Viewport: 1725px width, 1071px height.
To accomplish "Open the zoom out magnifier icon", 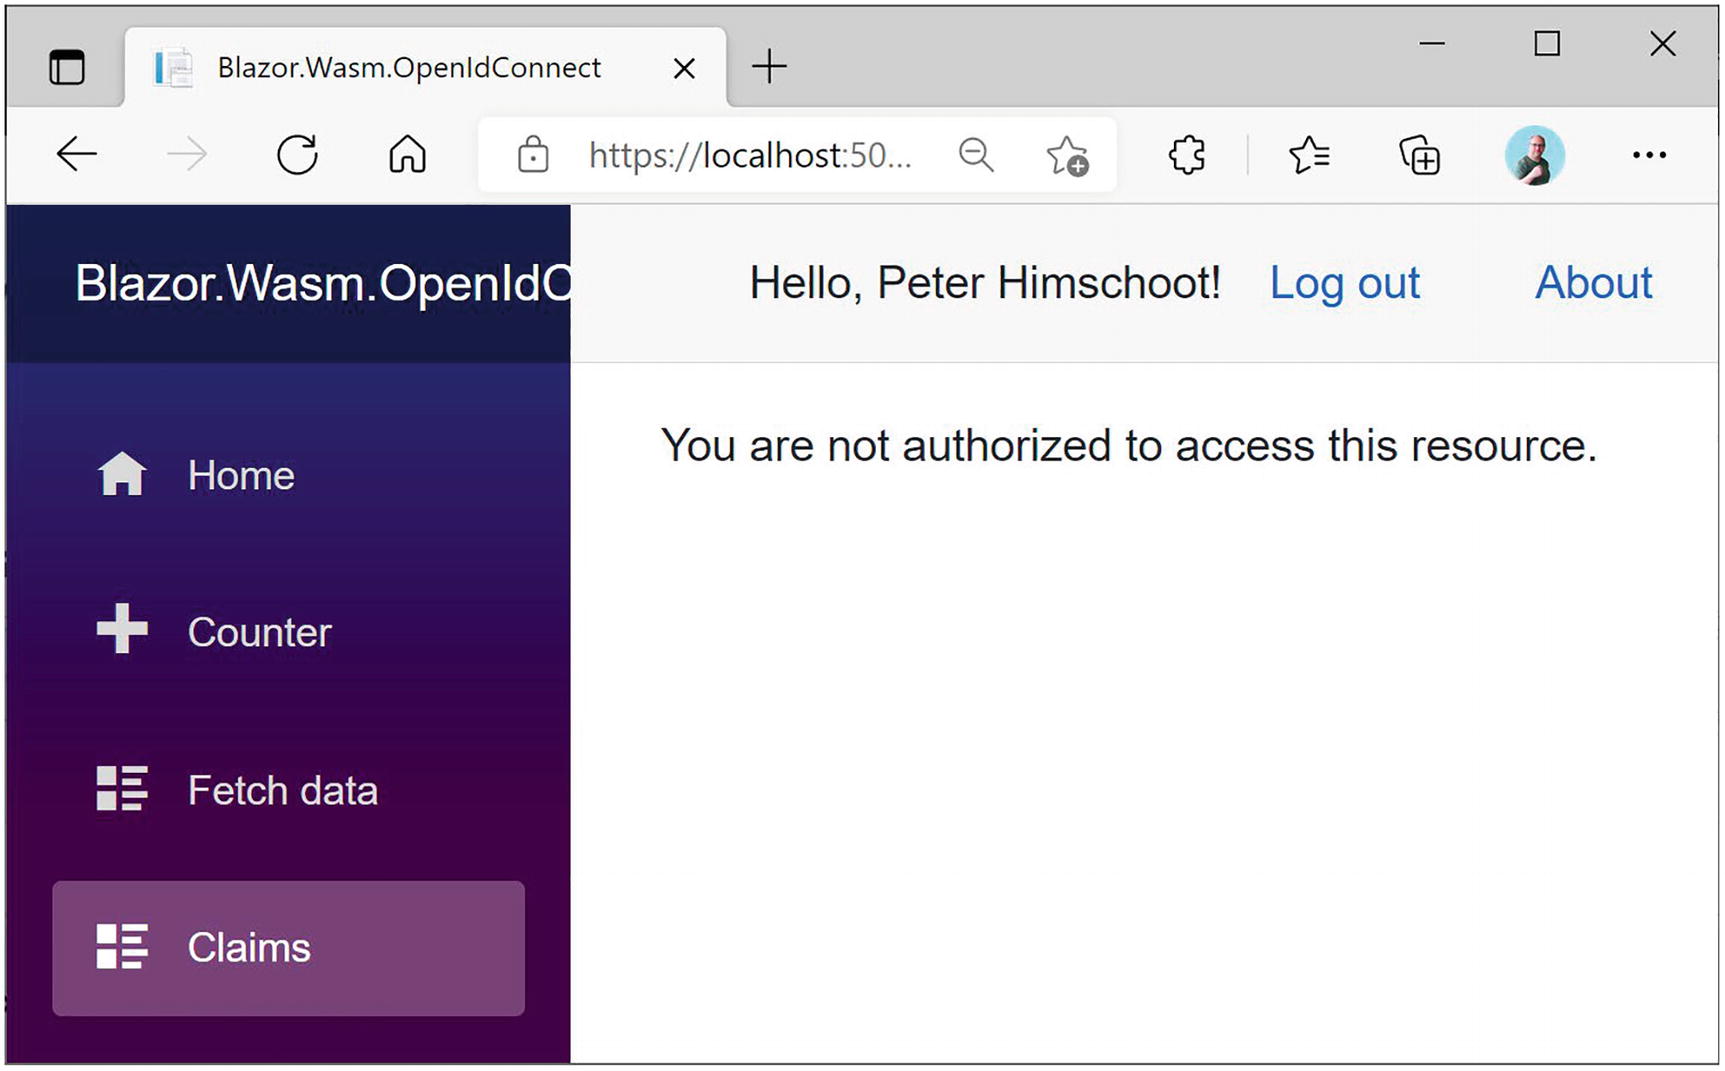I will (x=975, y=155).
